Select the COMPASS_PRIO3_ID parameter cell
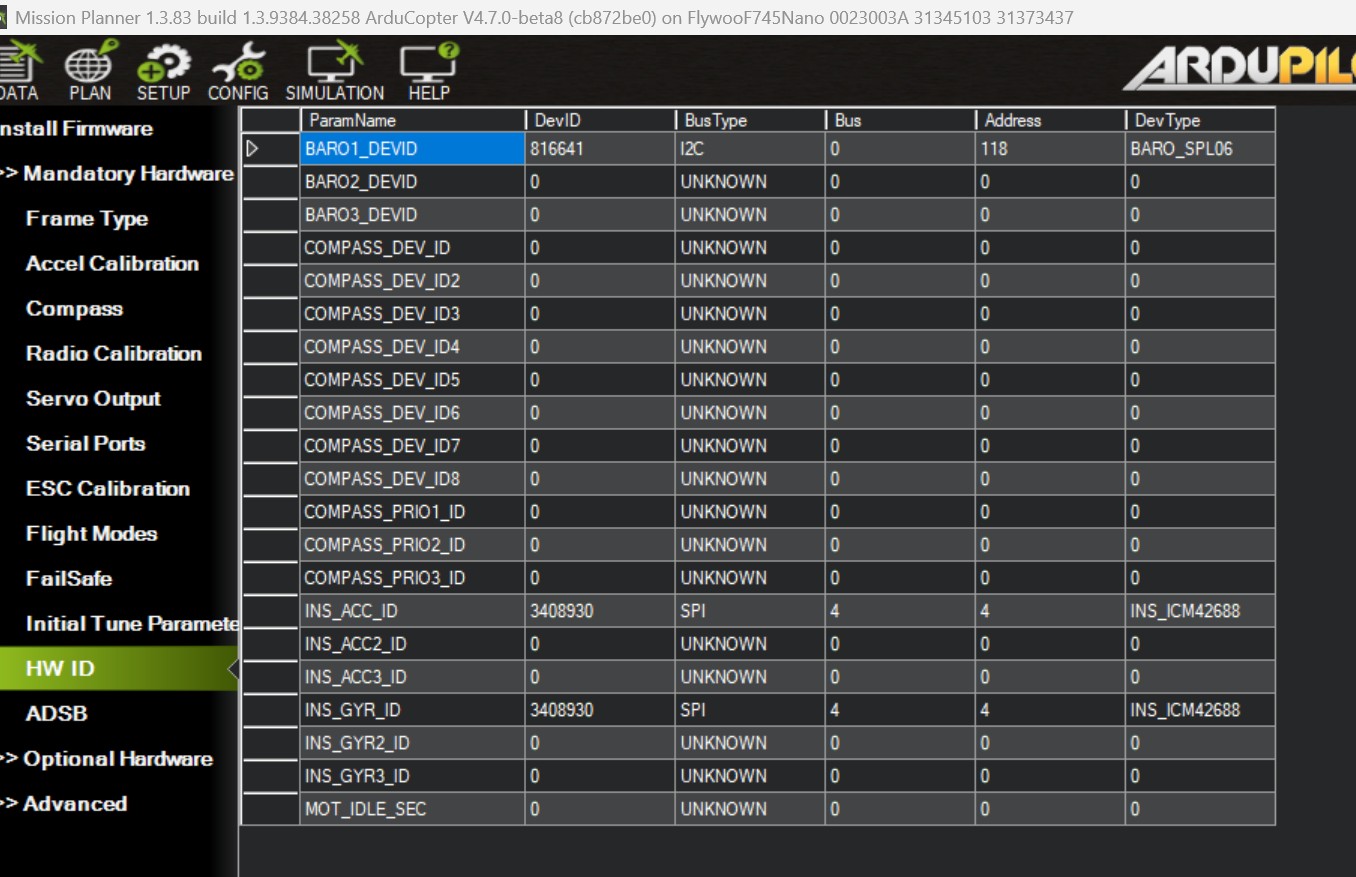This screenshot has width=1356, height=877. (413, 578)
